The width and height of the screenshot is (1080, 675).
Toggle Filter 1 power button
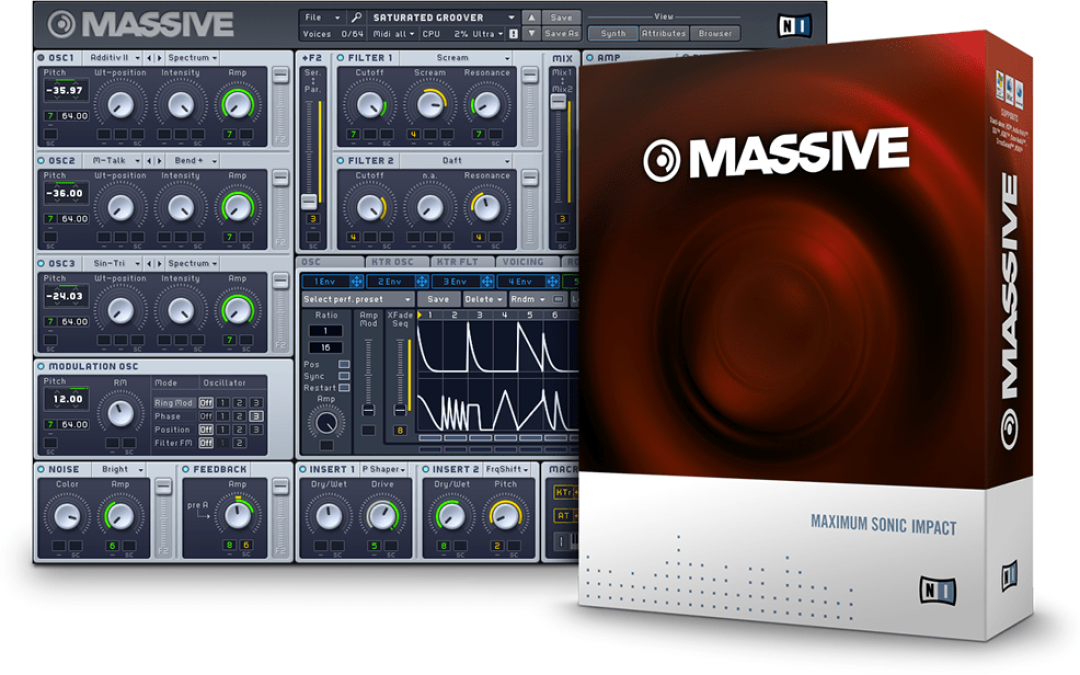click(340, 58)
